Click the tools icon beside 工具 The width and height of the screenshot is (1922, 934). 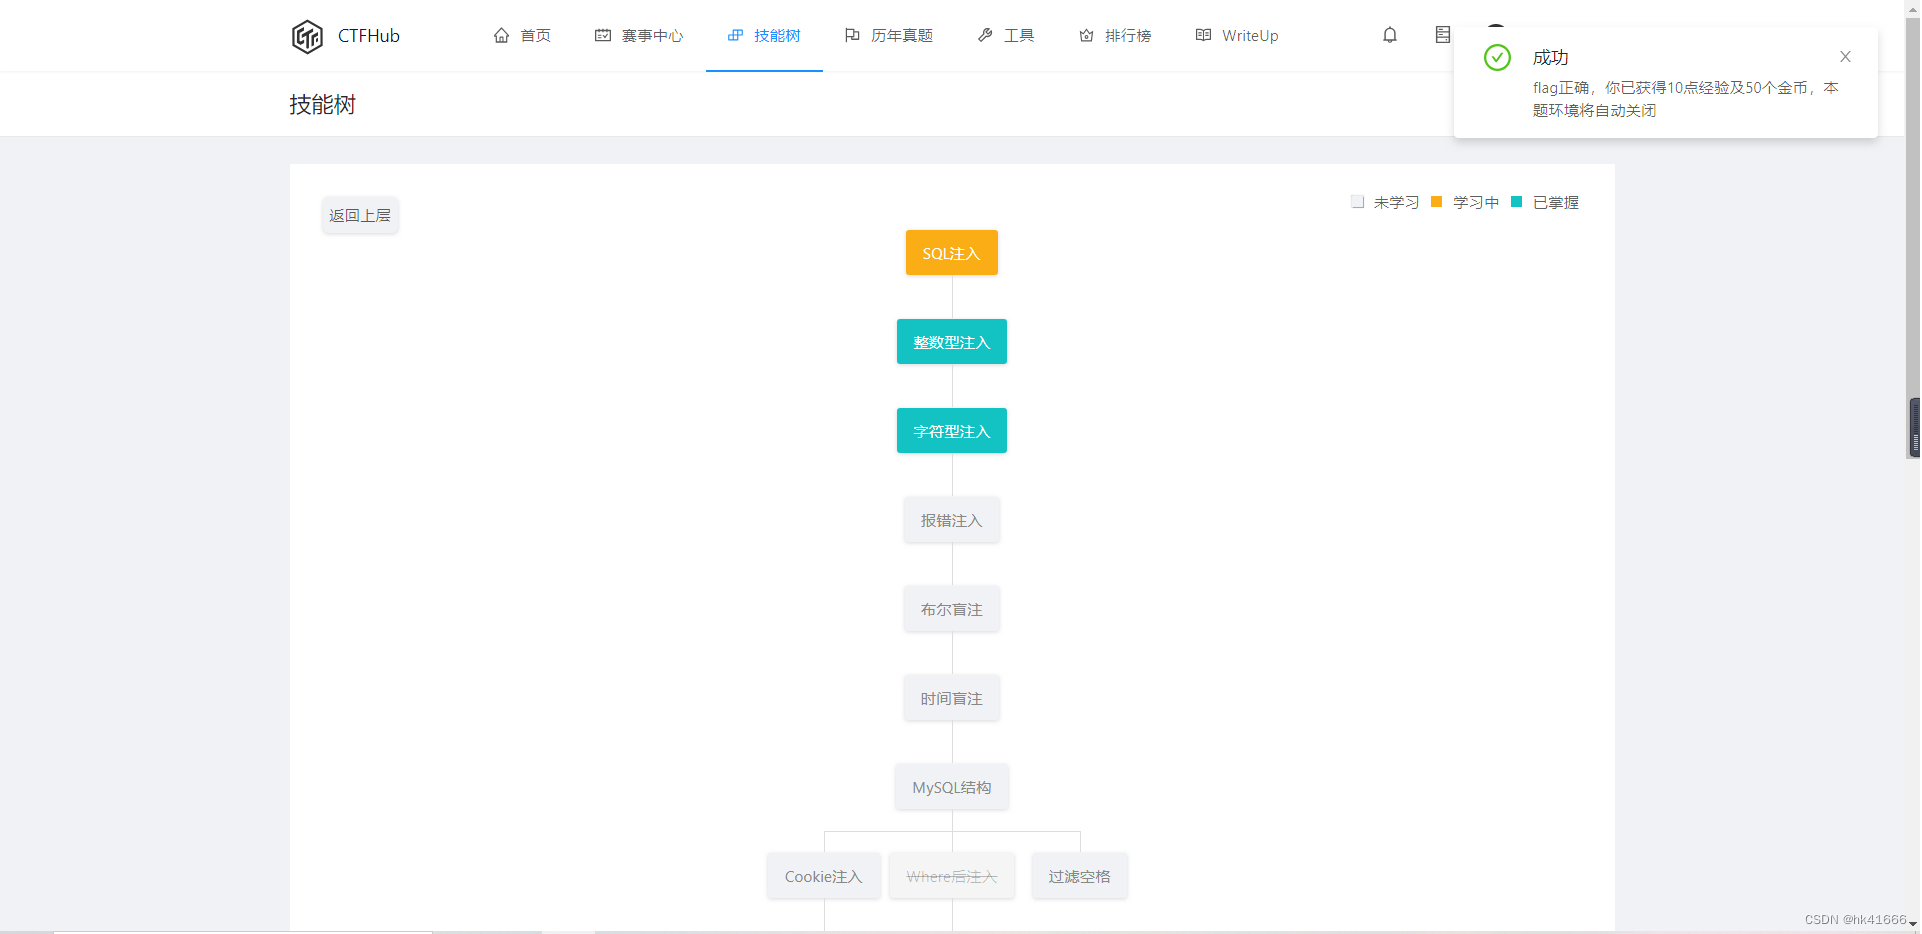(986, 34)
